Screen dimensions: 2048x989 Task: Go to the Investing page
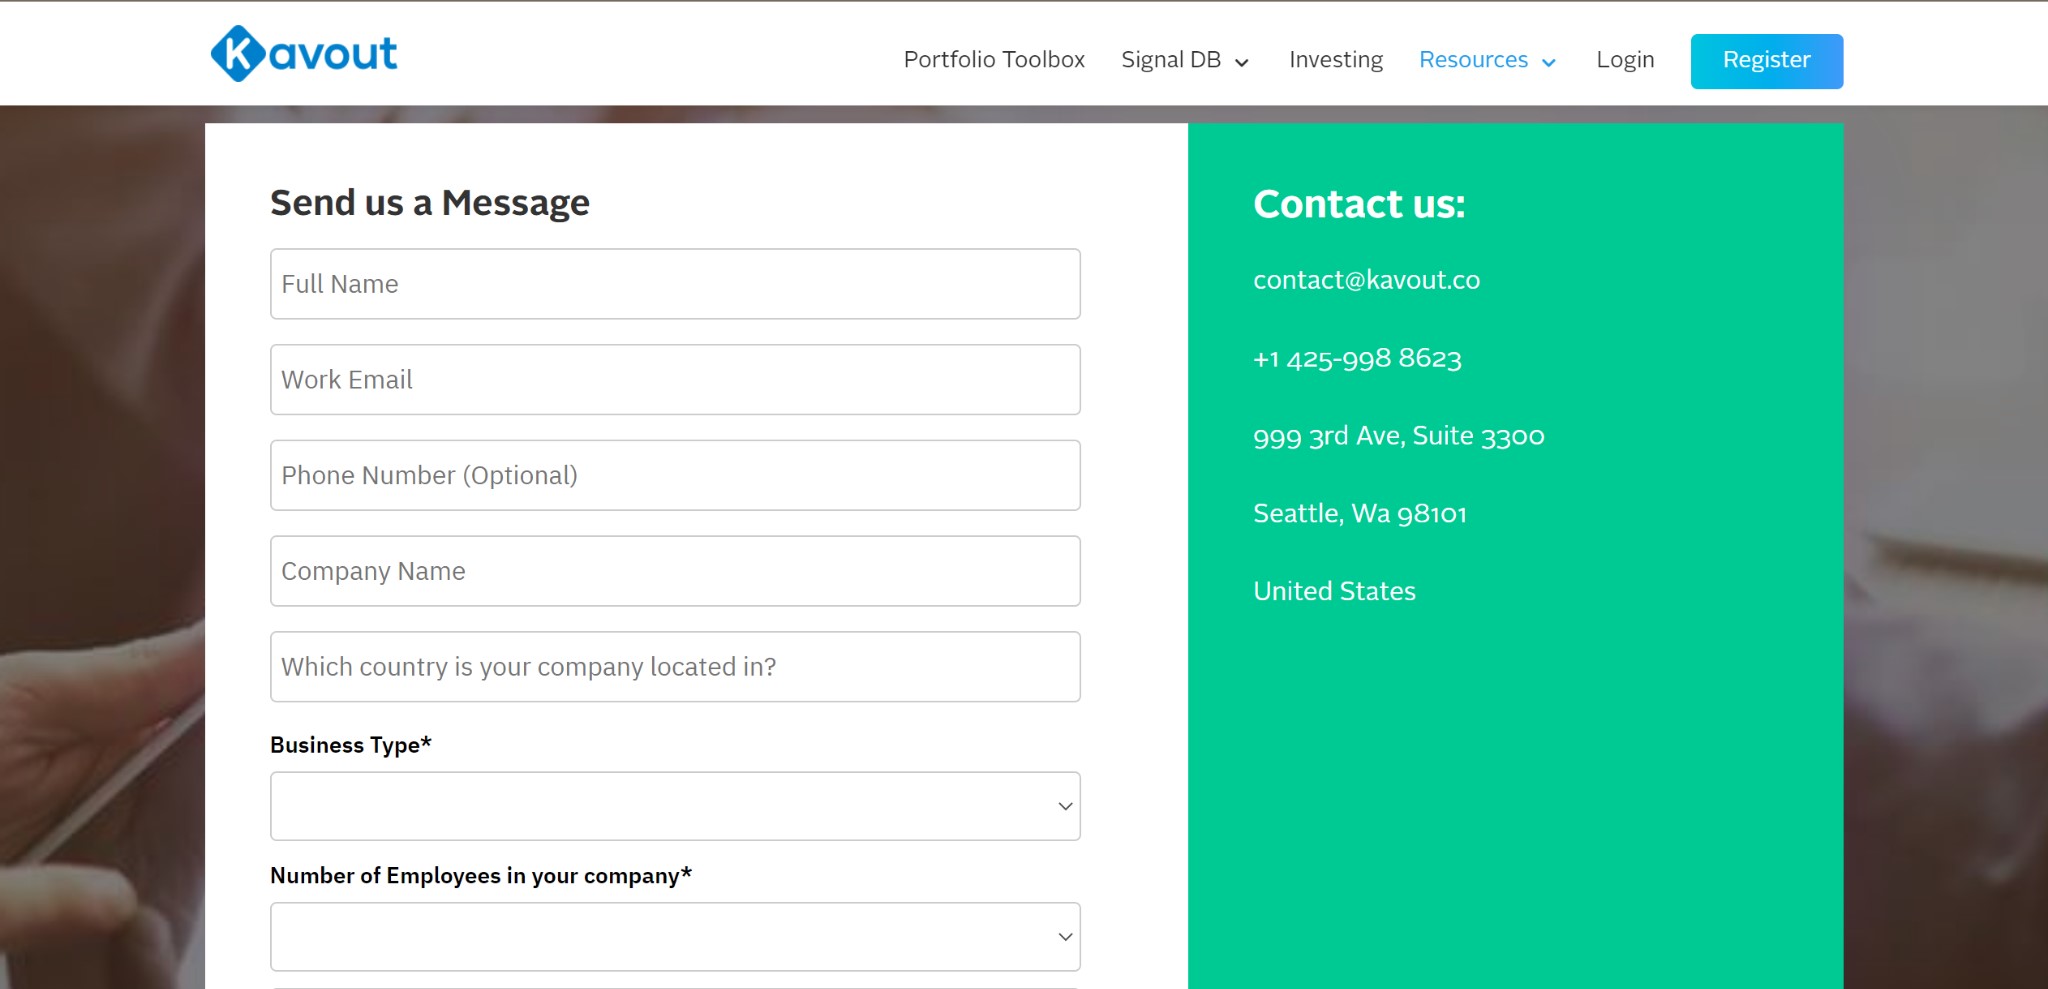coord(1335,60)
